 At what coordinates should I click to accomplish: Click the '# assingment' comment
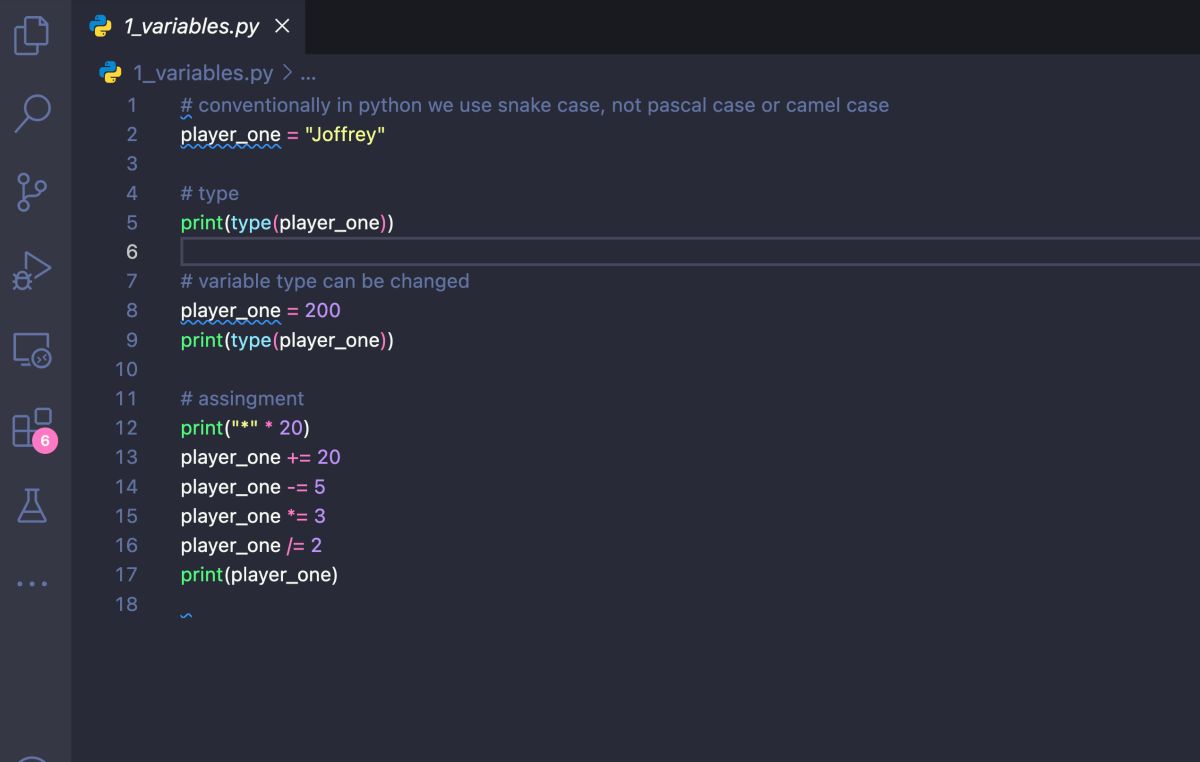[242, 399]
